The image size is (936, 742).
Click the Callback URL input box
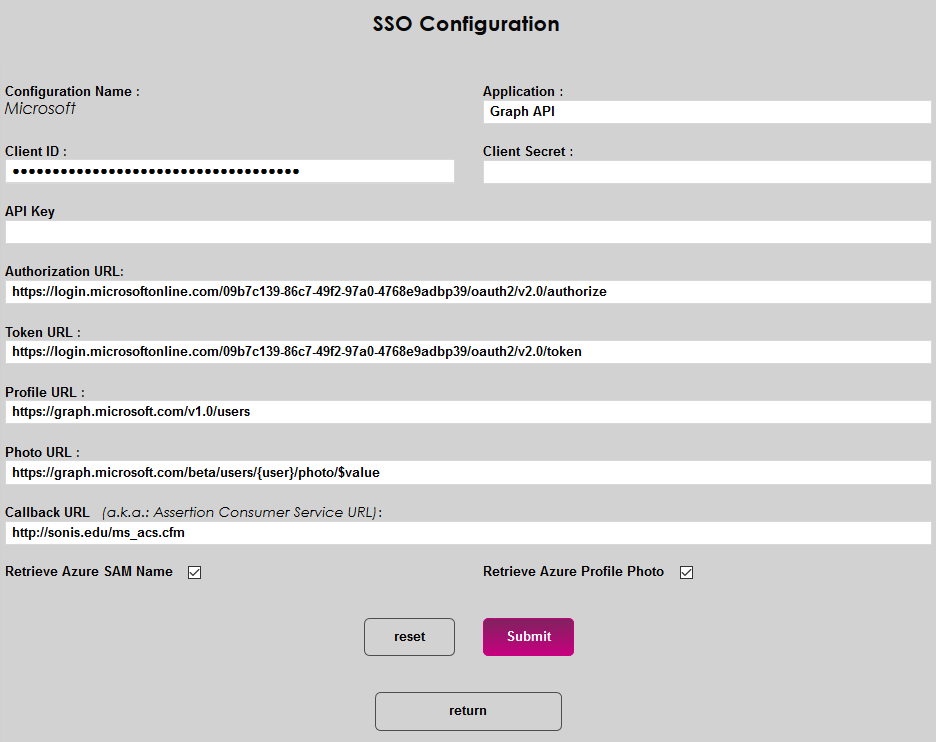(x=467, y=533)
